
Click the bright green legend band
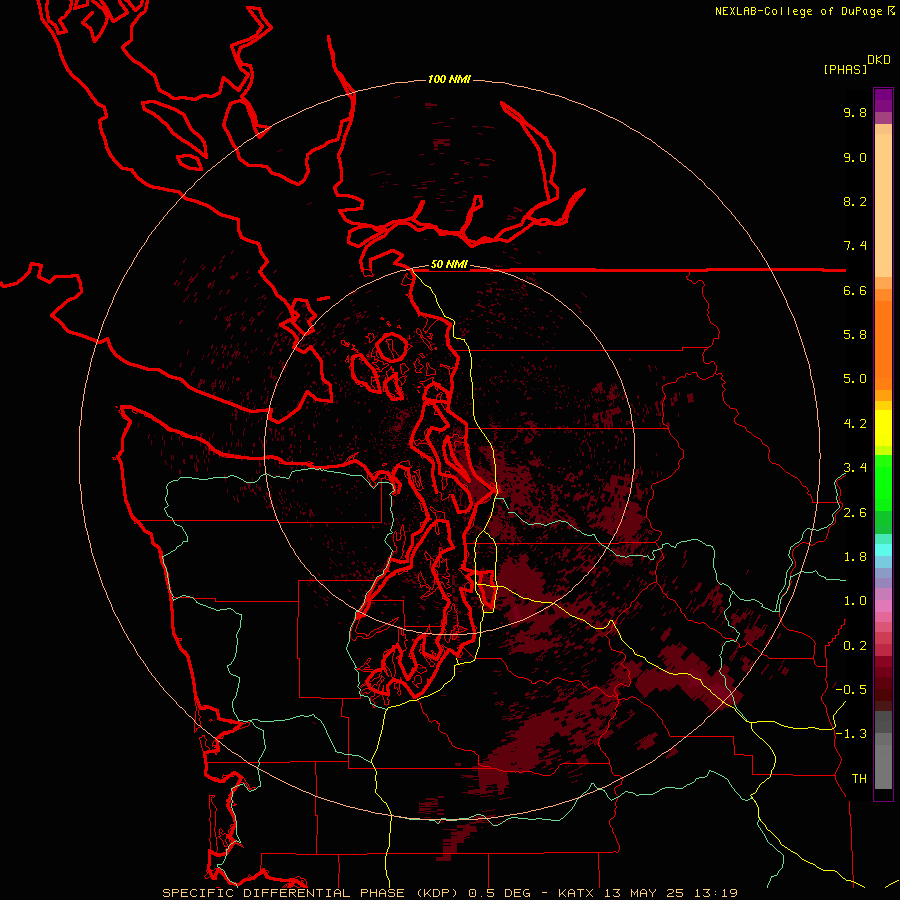pos(883,482)
